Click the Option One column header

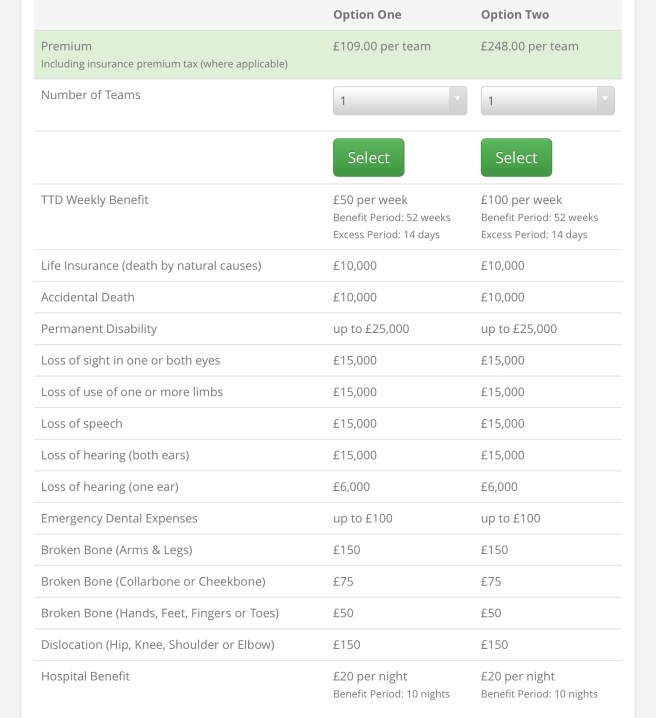tap(366, 15)
